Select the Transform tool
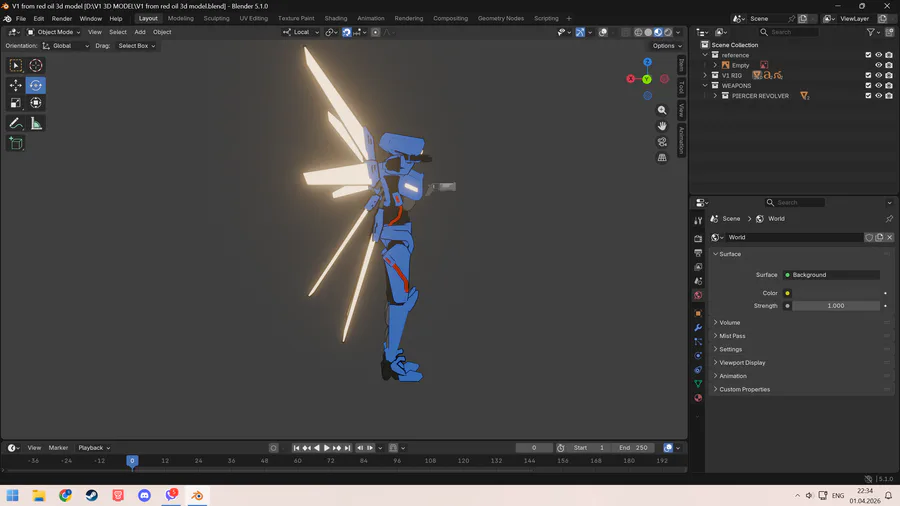 coord(36,103)
